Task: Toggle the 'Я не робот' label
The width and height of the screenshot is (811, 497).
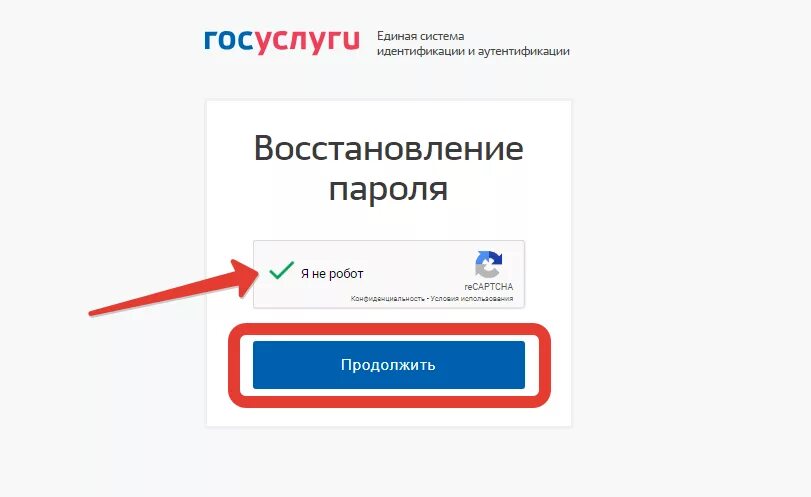Action: pyautogui.click(x=332, y=274)
